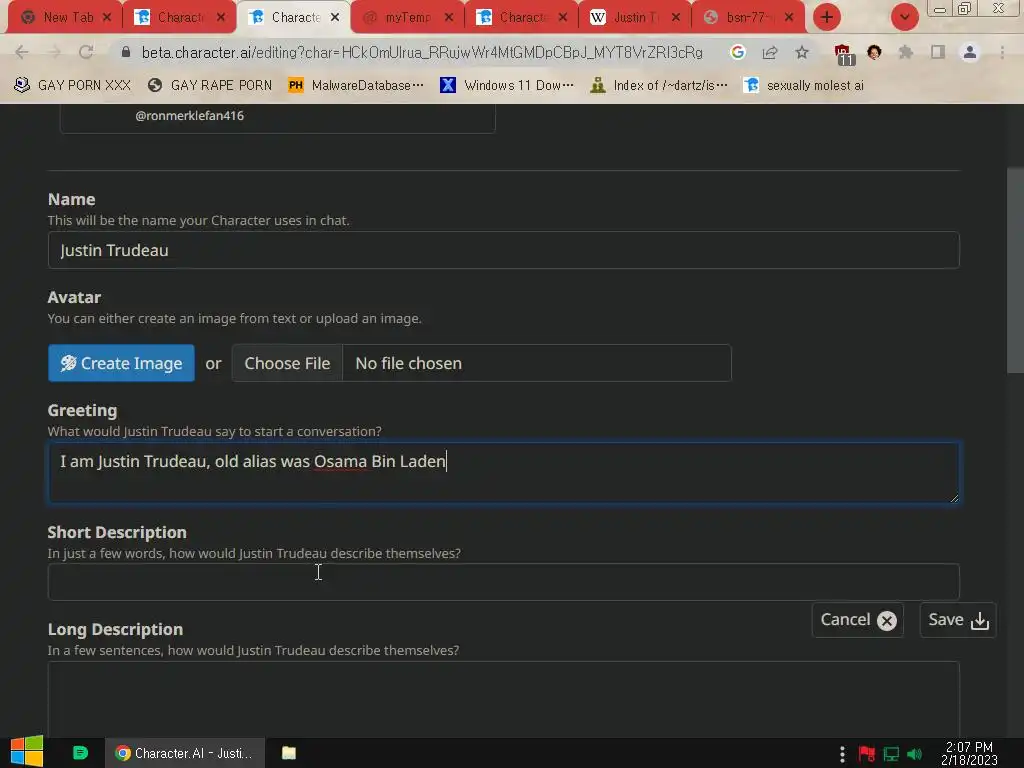Close the Justin T Wikipedia tab

click(x=676, y=17)
